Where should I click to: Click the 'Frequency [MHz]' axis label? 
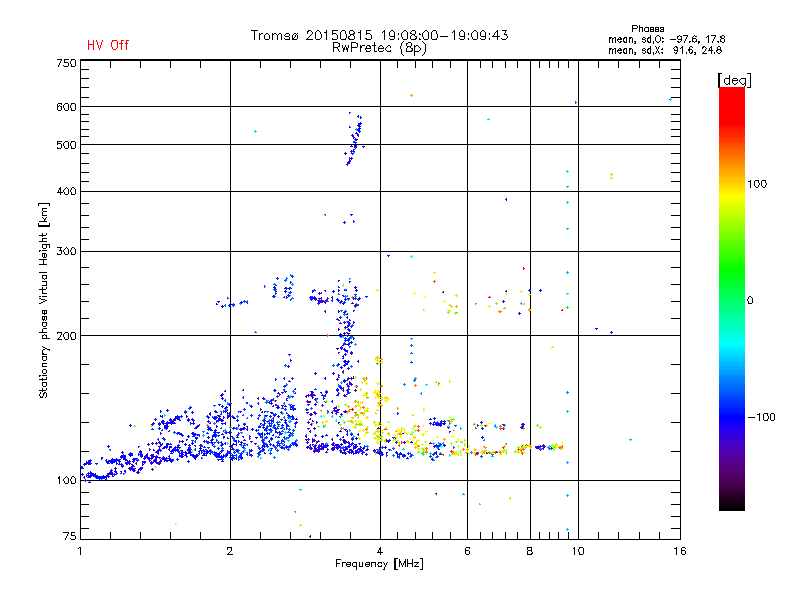[379, 564]
